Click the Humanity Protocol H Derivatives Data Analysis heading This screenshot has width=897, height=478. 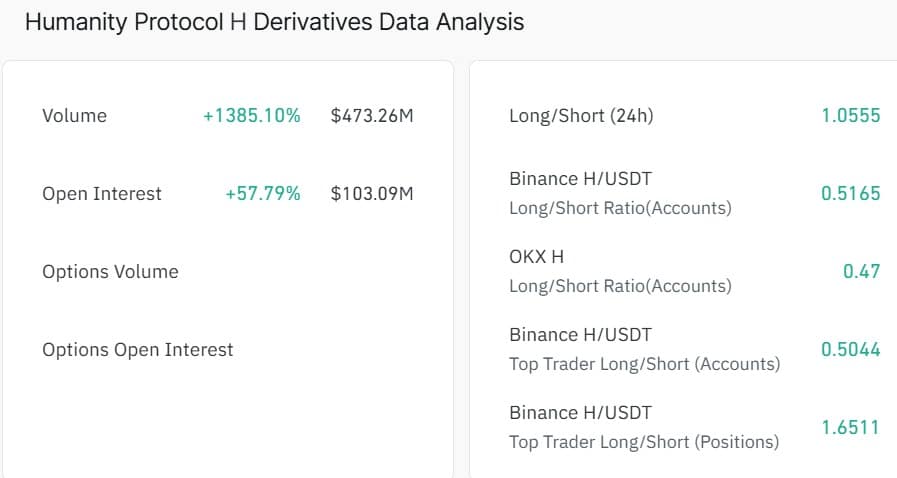tap(274, 22)
